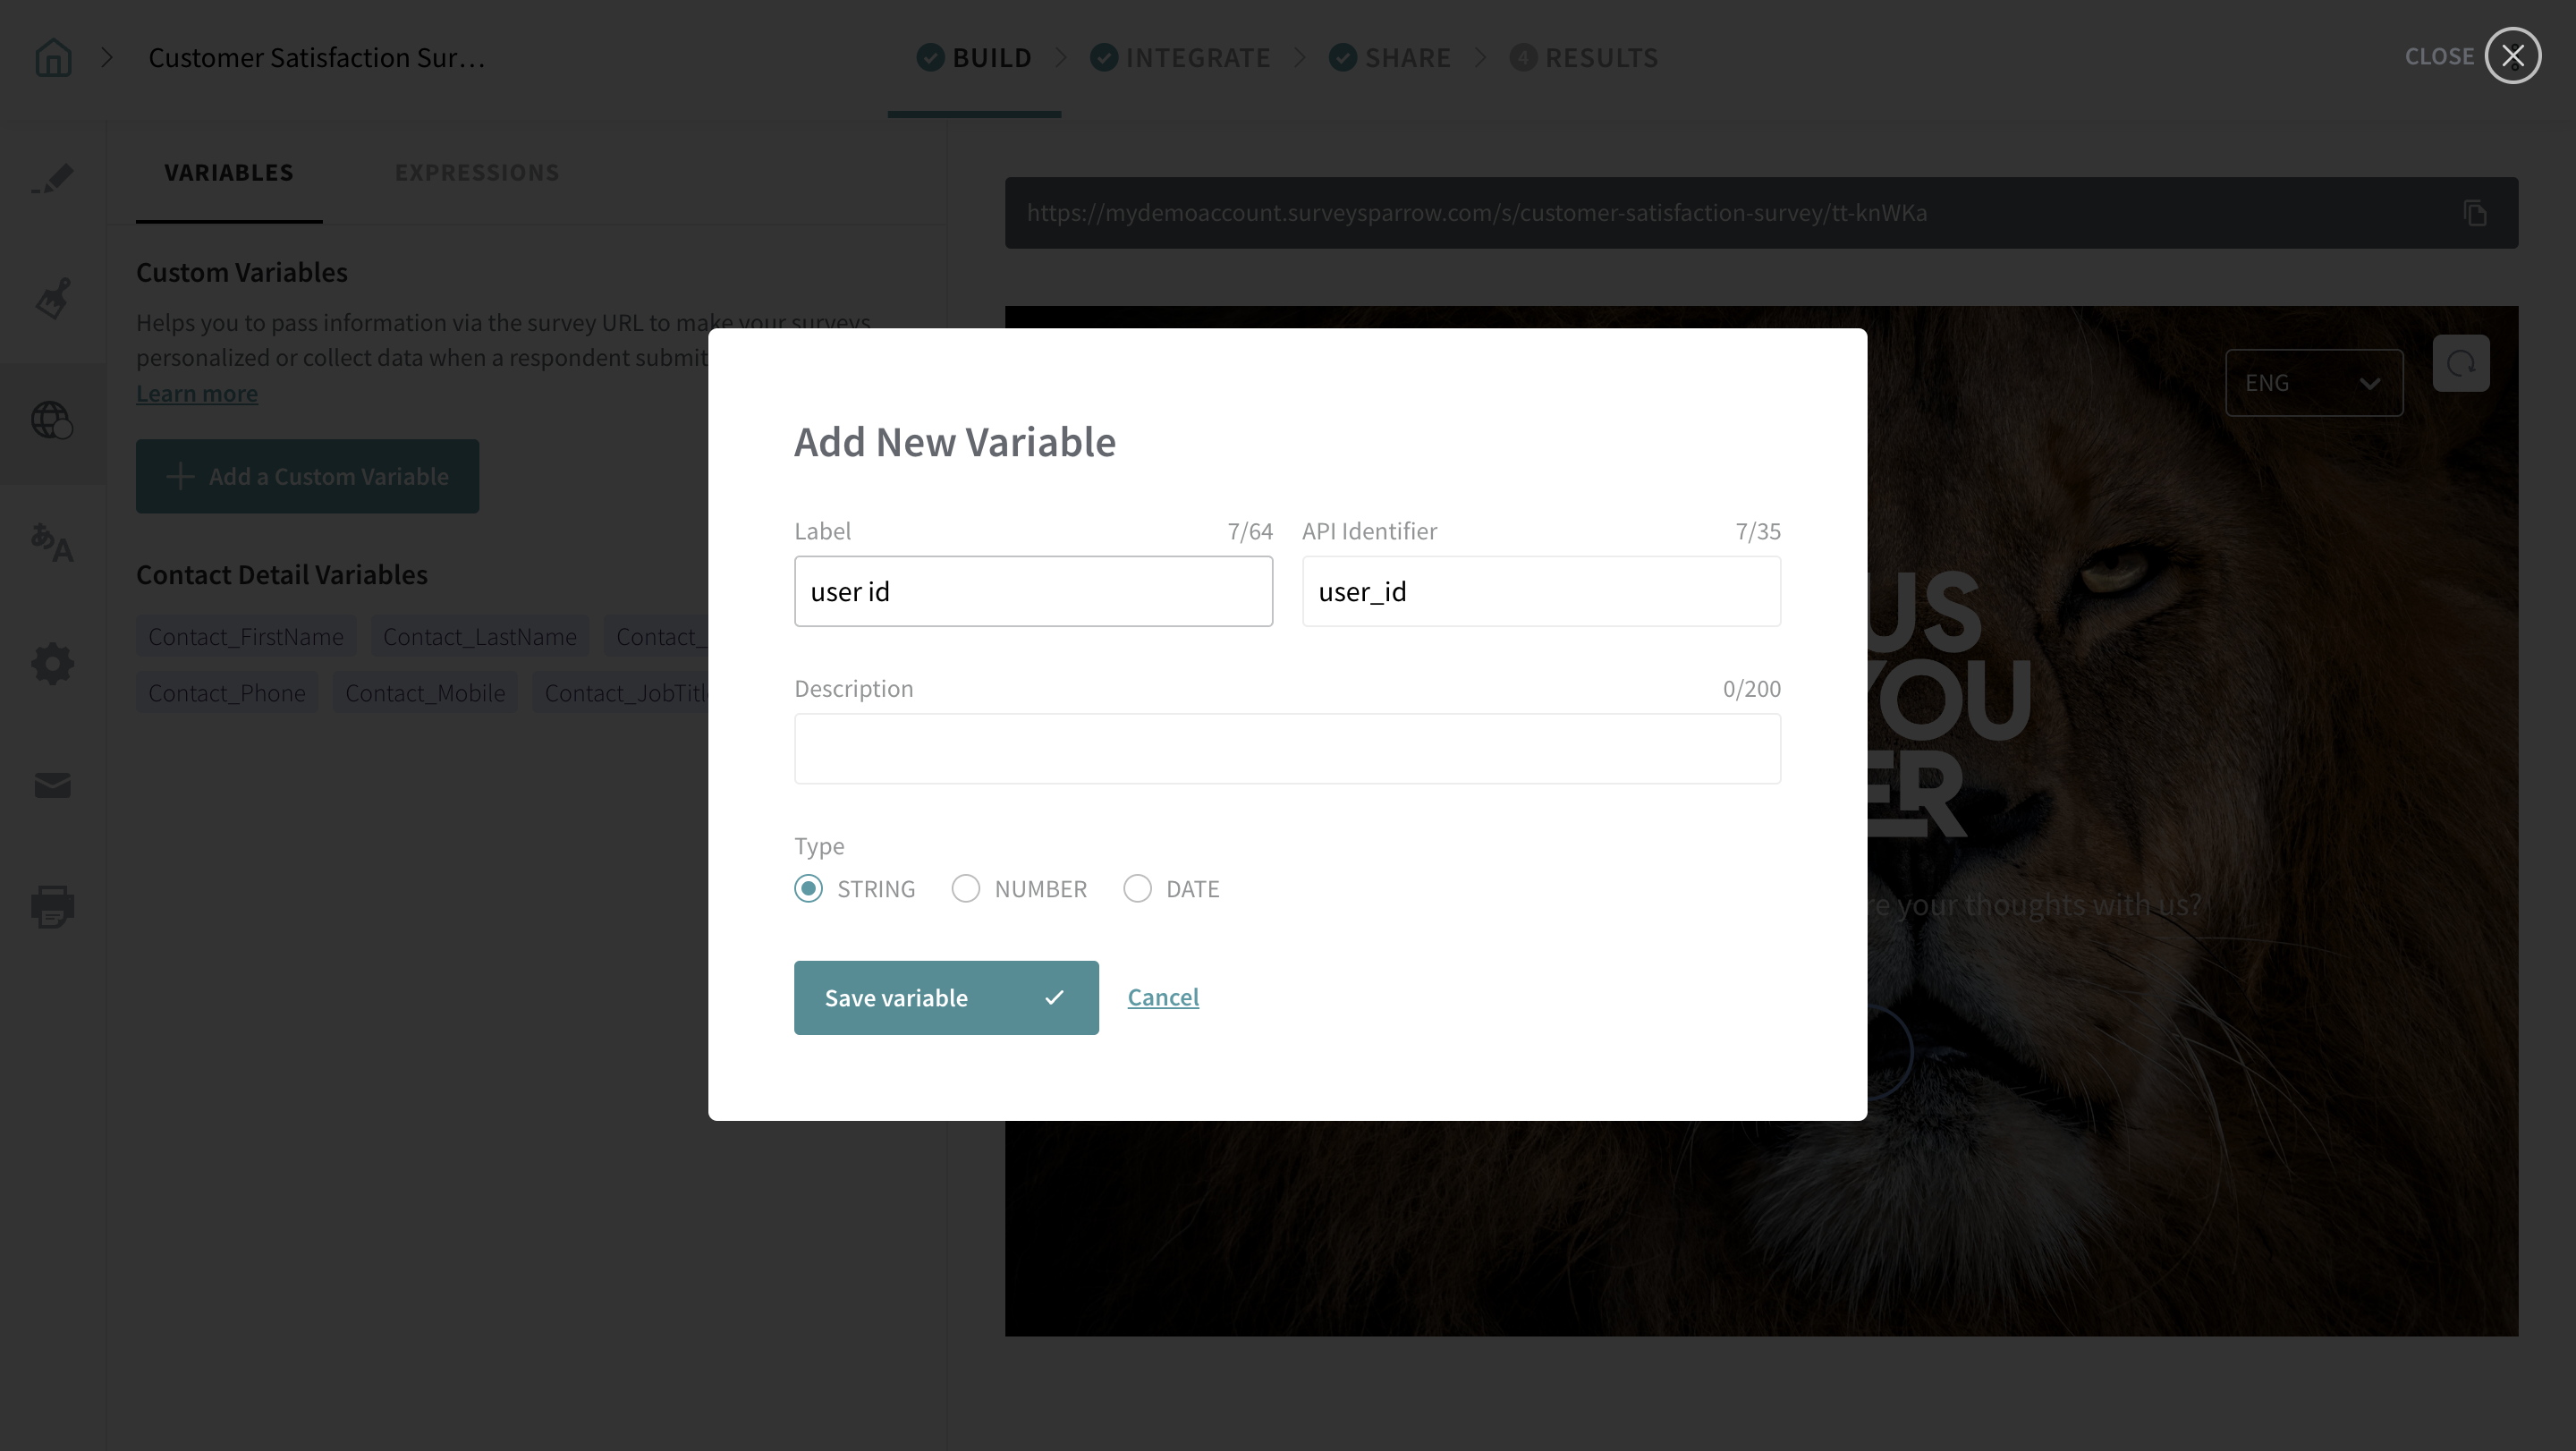Select the NUMBER type radio button
Screen dimensions: 2576x1451
pos(965,888)
